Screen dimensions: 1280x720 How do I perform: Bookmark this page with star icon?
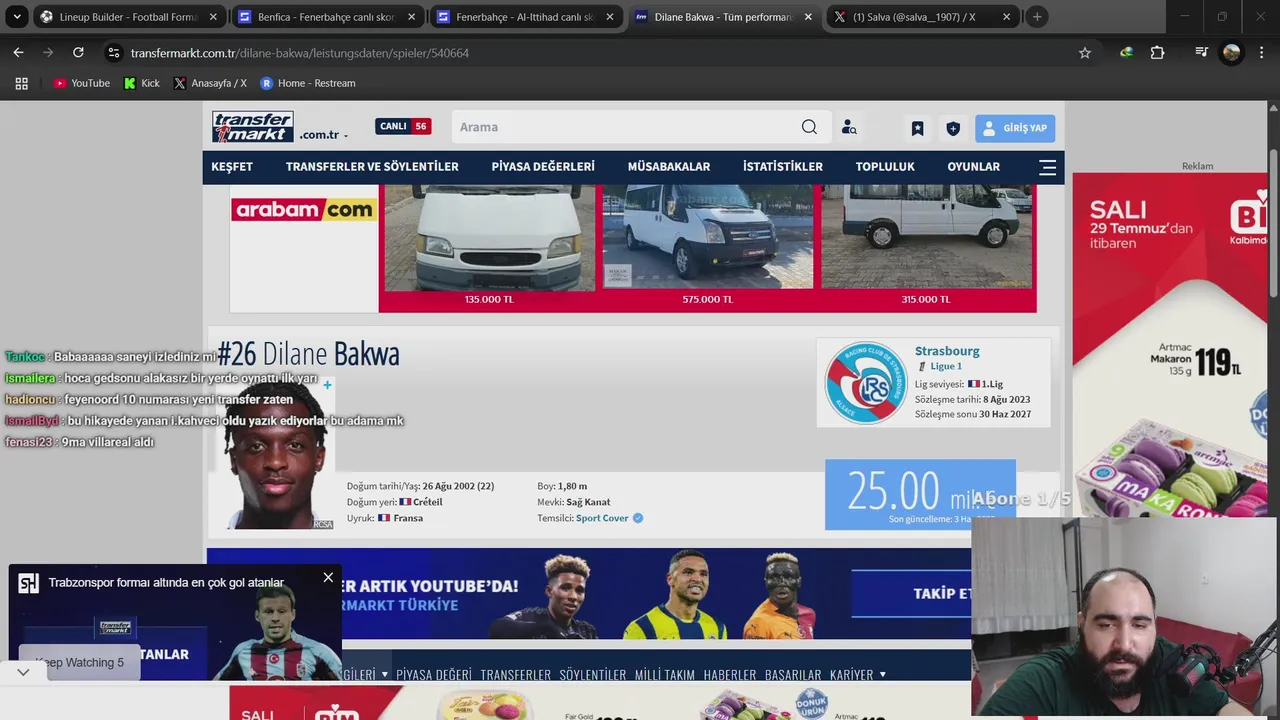pyautogui.click(x=1085, y=53)
